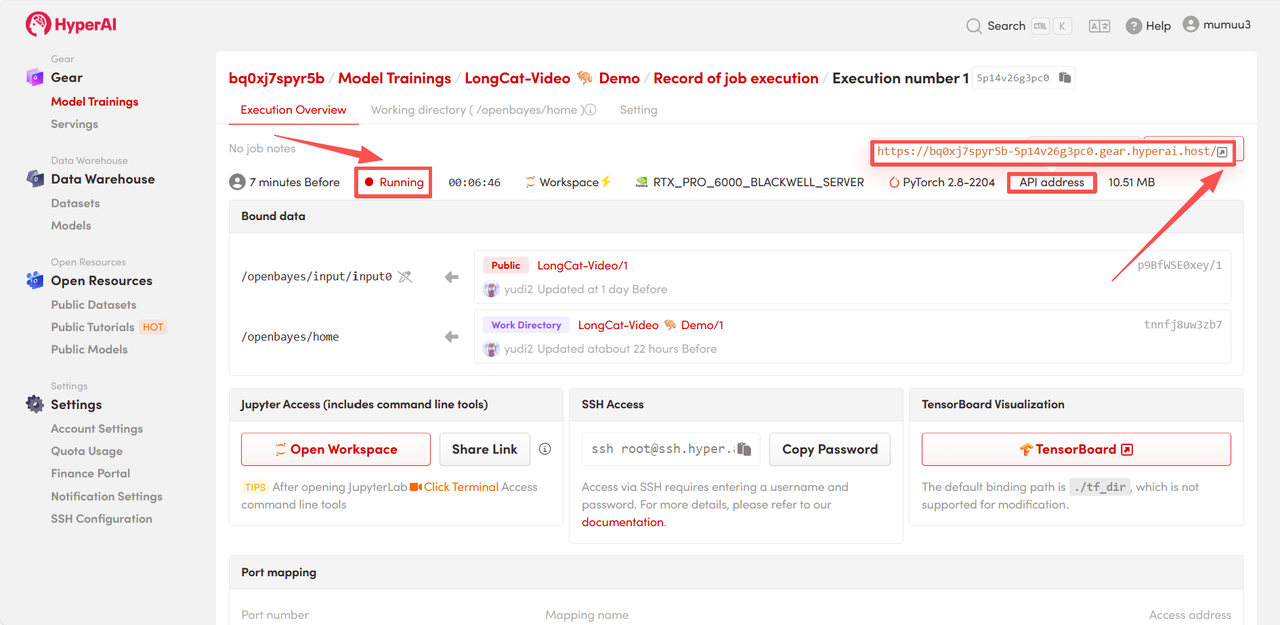Click the 00:06:46 elapsed time
The height and width of the screenshot is (625, 1280).
474,183
